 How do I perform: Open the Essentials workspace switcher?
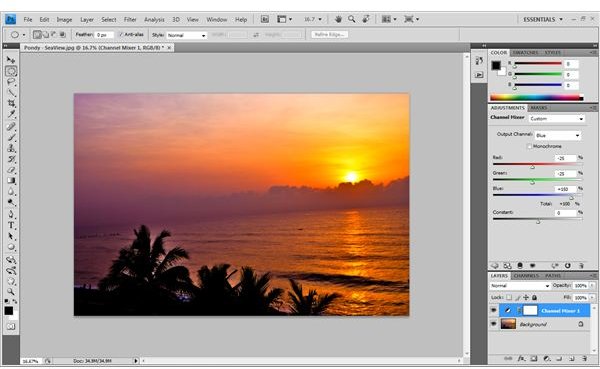(543, 19)
